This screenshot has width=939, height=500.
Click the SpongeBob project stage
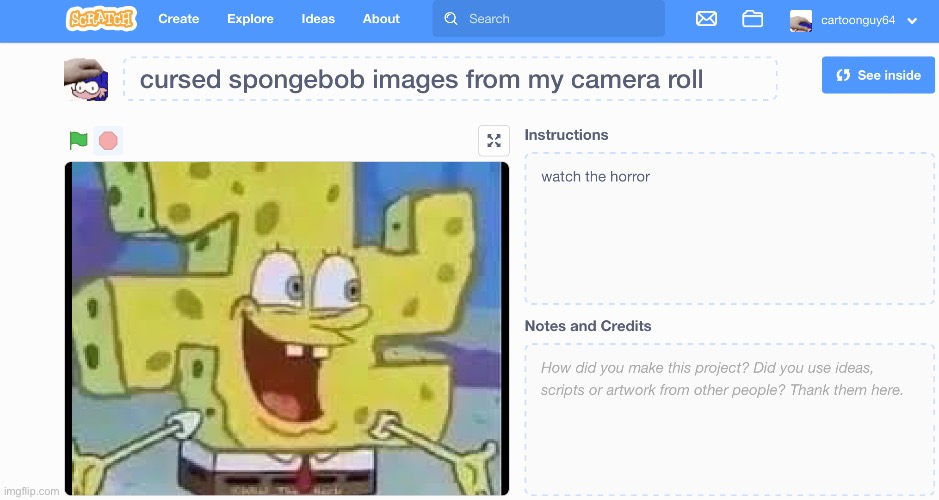(x=287, y=328)
